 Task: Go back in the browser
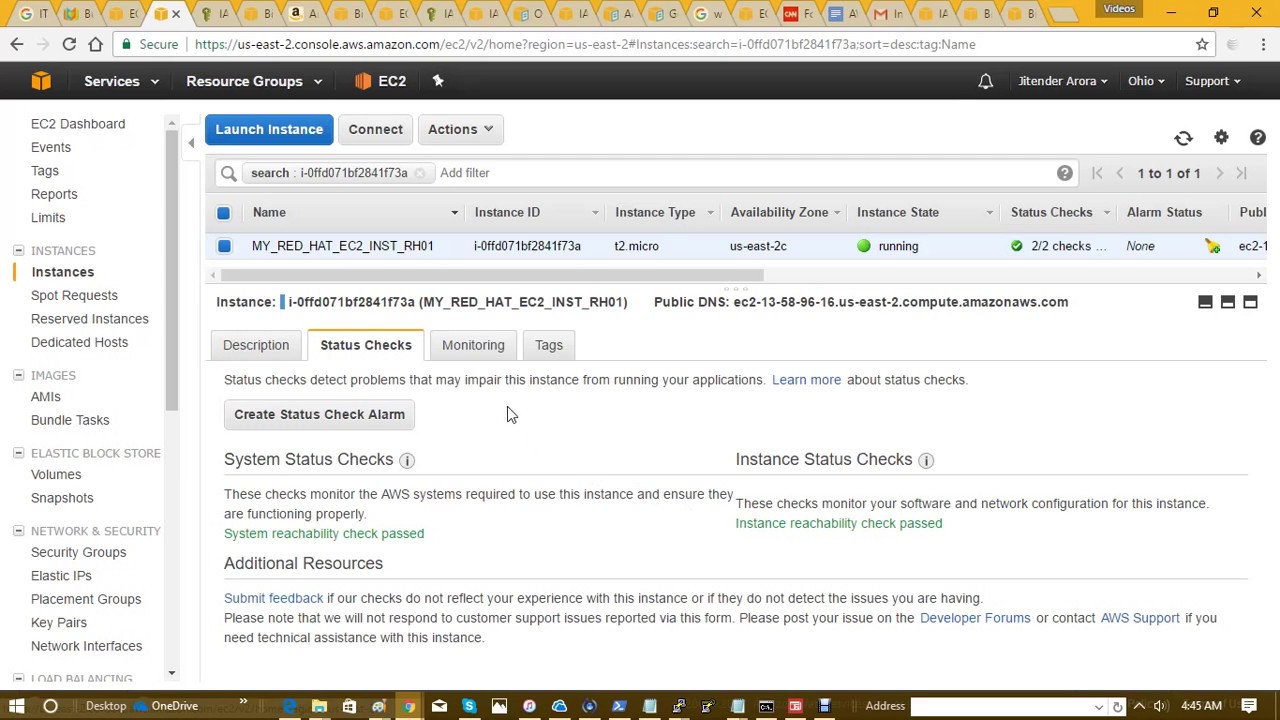pos(17,44)
